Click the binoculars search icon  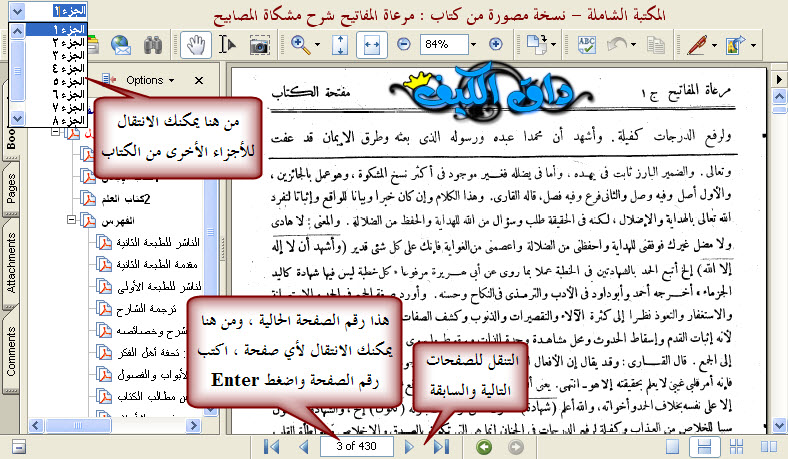tap(153, 45)
